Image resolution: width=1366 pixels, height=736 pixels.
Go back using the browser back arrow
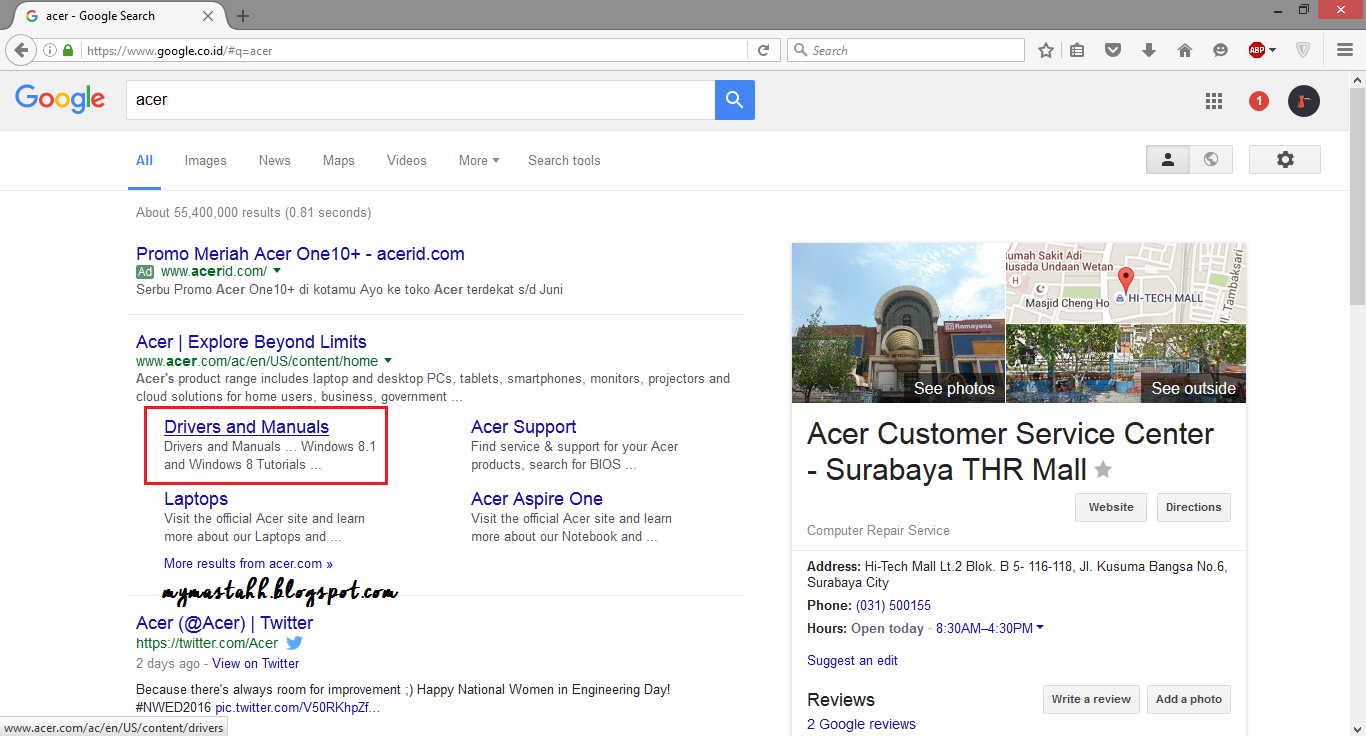coord(23,50)
